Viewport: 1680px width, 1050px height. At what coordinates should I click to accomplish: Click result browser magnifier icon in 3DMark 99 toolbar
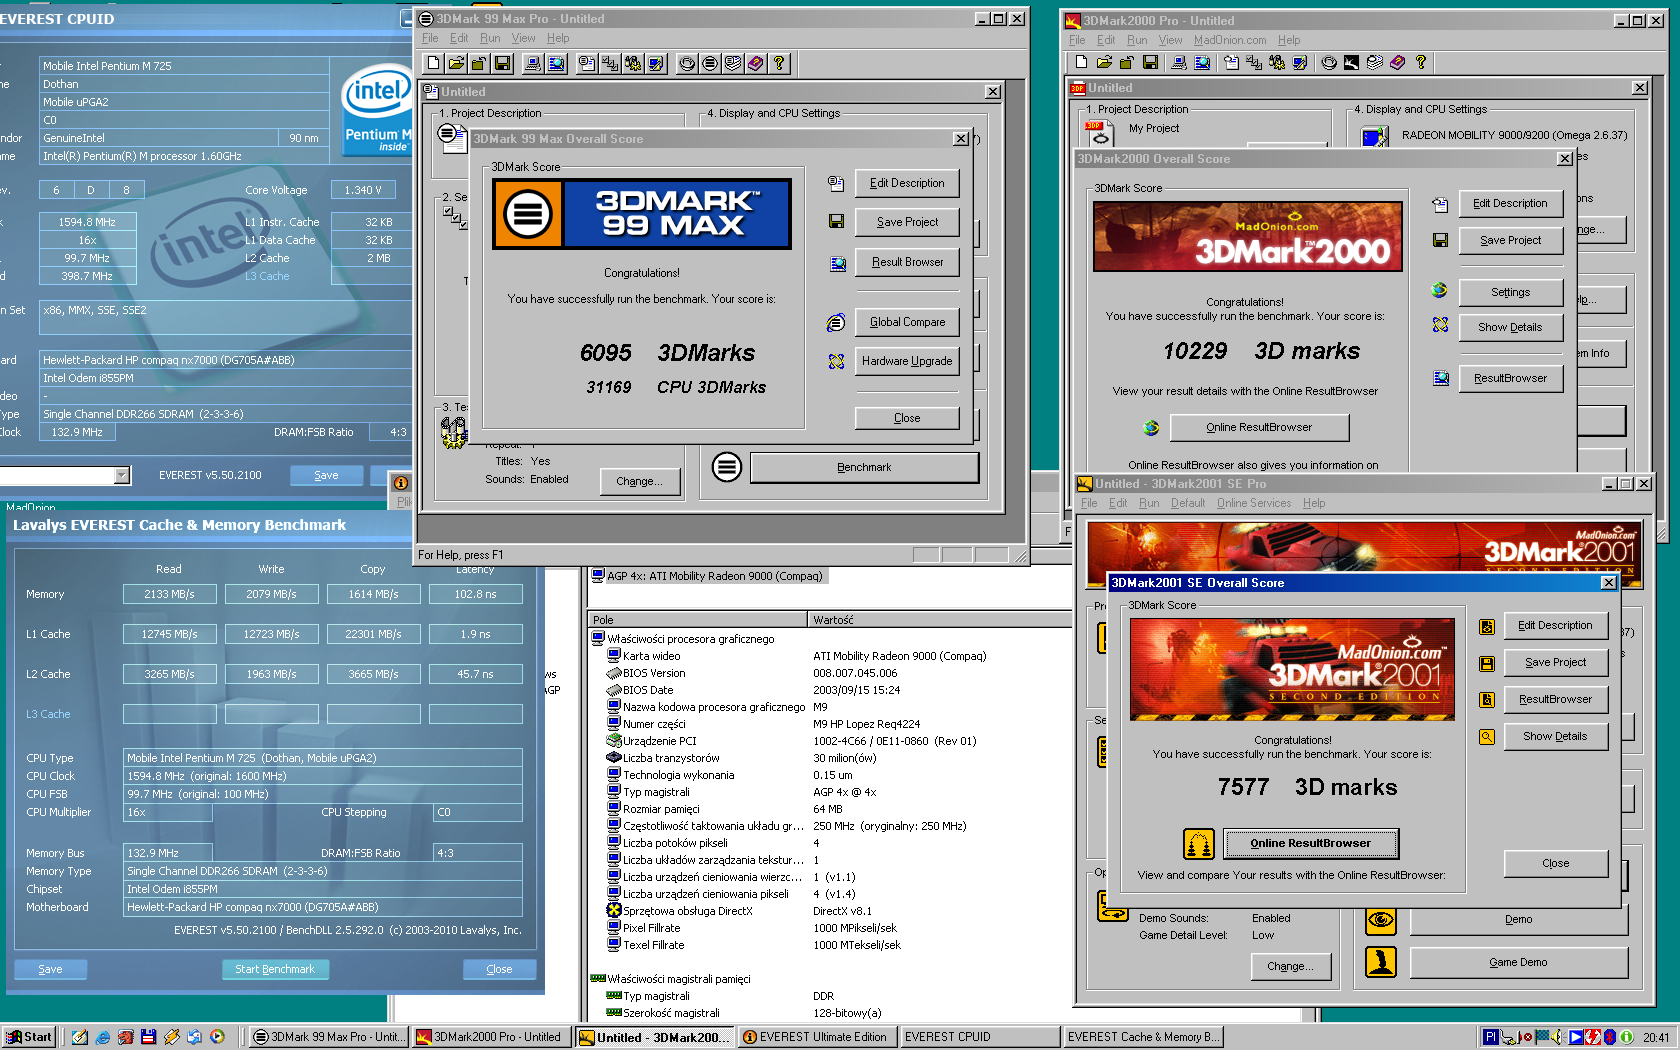(556, 63)
